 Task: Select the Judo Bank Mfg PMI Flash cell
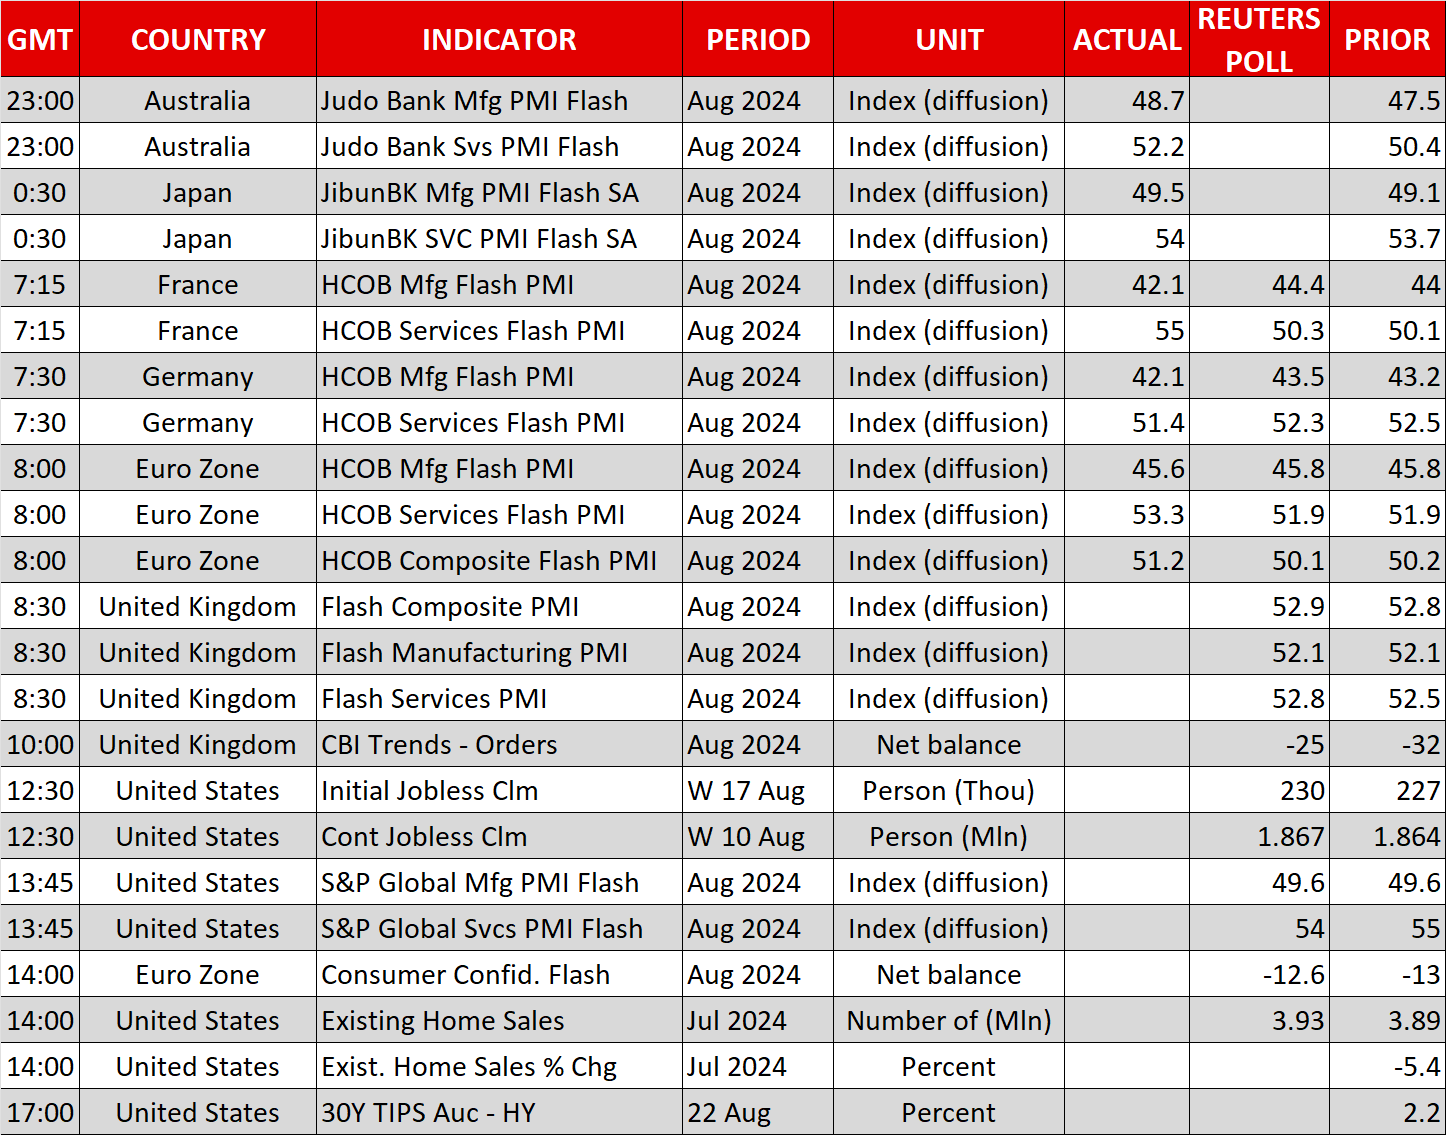point(499,100)
